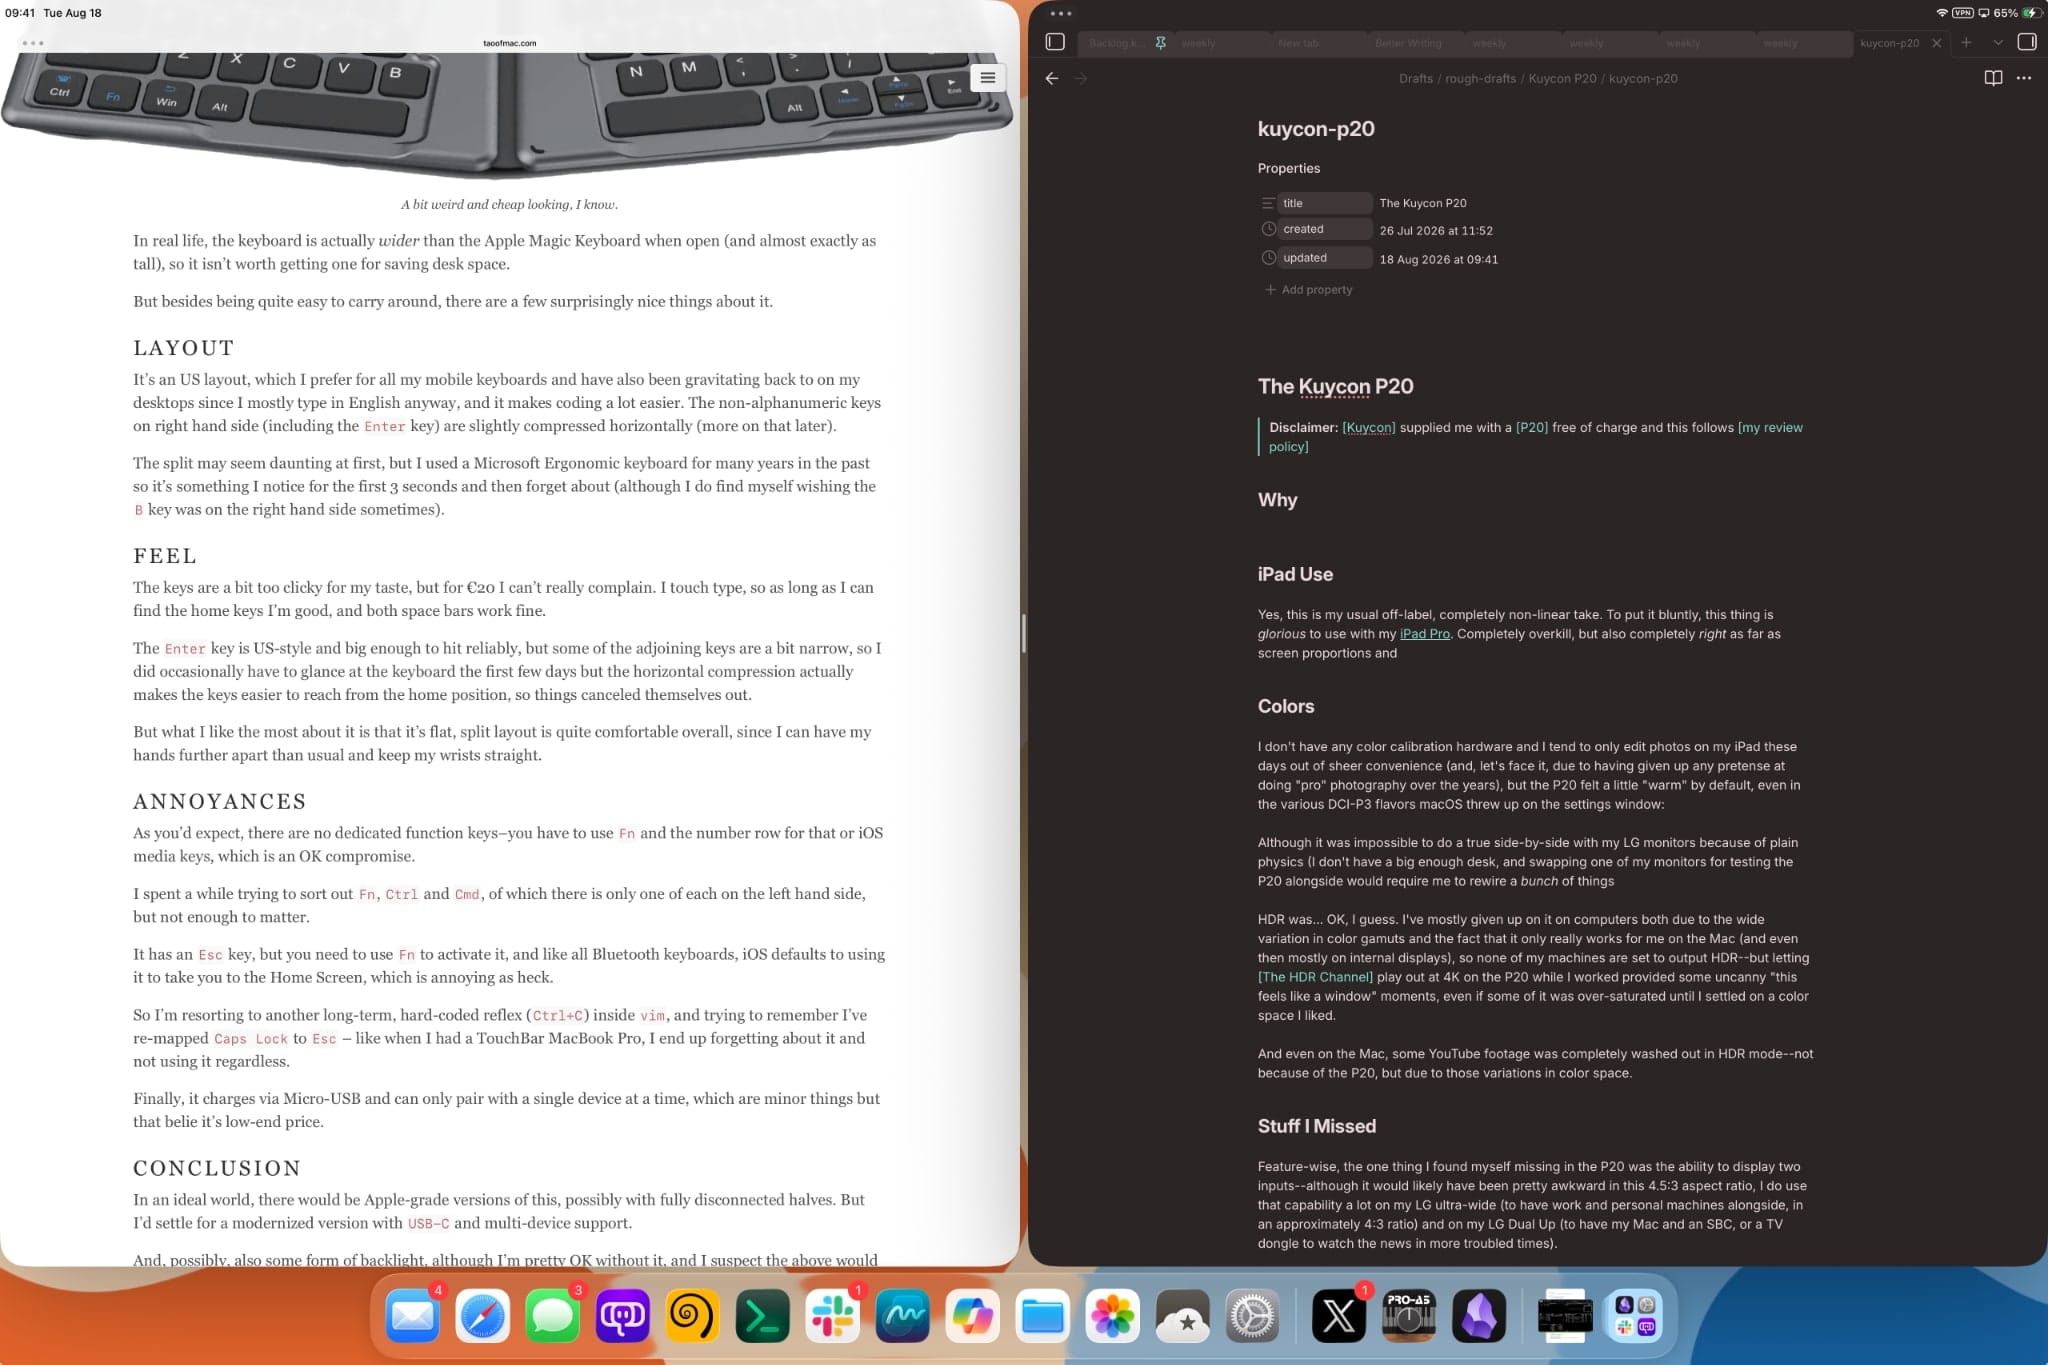Tap the taoofmac.com address in Safari

pos(509,43)
